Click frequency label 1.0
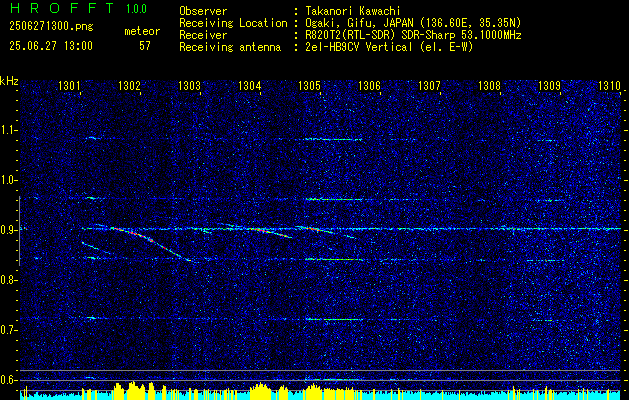Viewport: 629px width, 400px height. tap(8, 180)
